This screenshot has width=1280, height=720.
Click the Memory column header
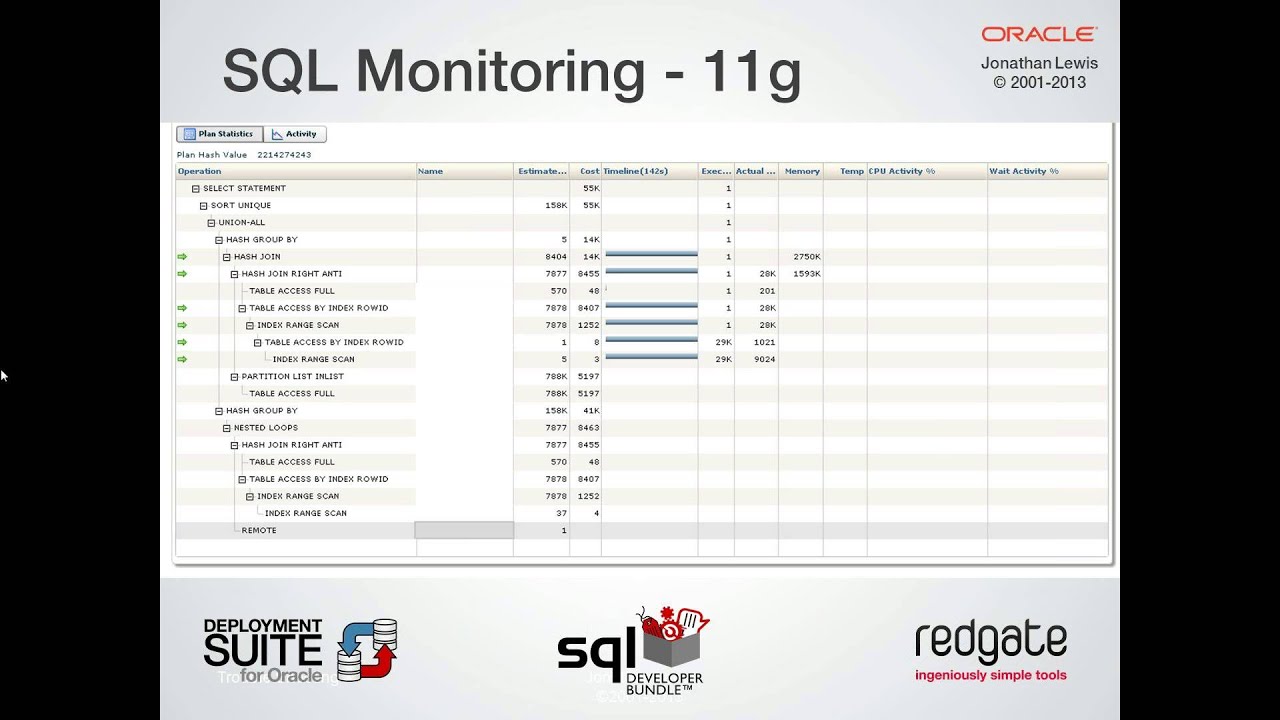click(801, 171)
